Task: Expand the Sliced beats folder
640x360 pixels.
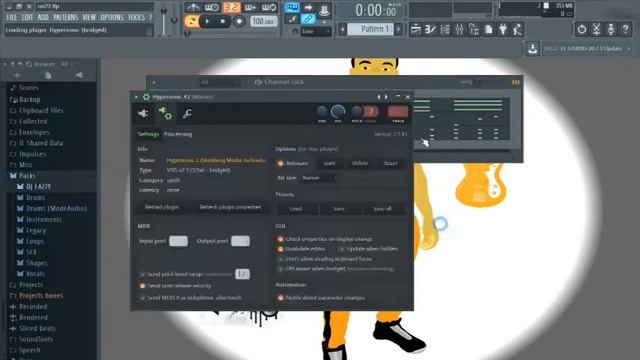Action: point(37,329)
